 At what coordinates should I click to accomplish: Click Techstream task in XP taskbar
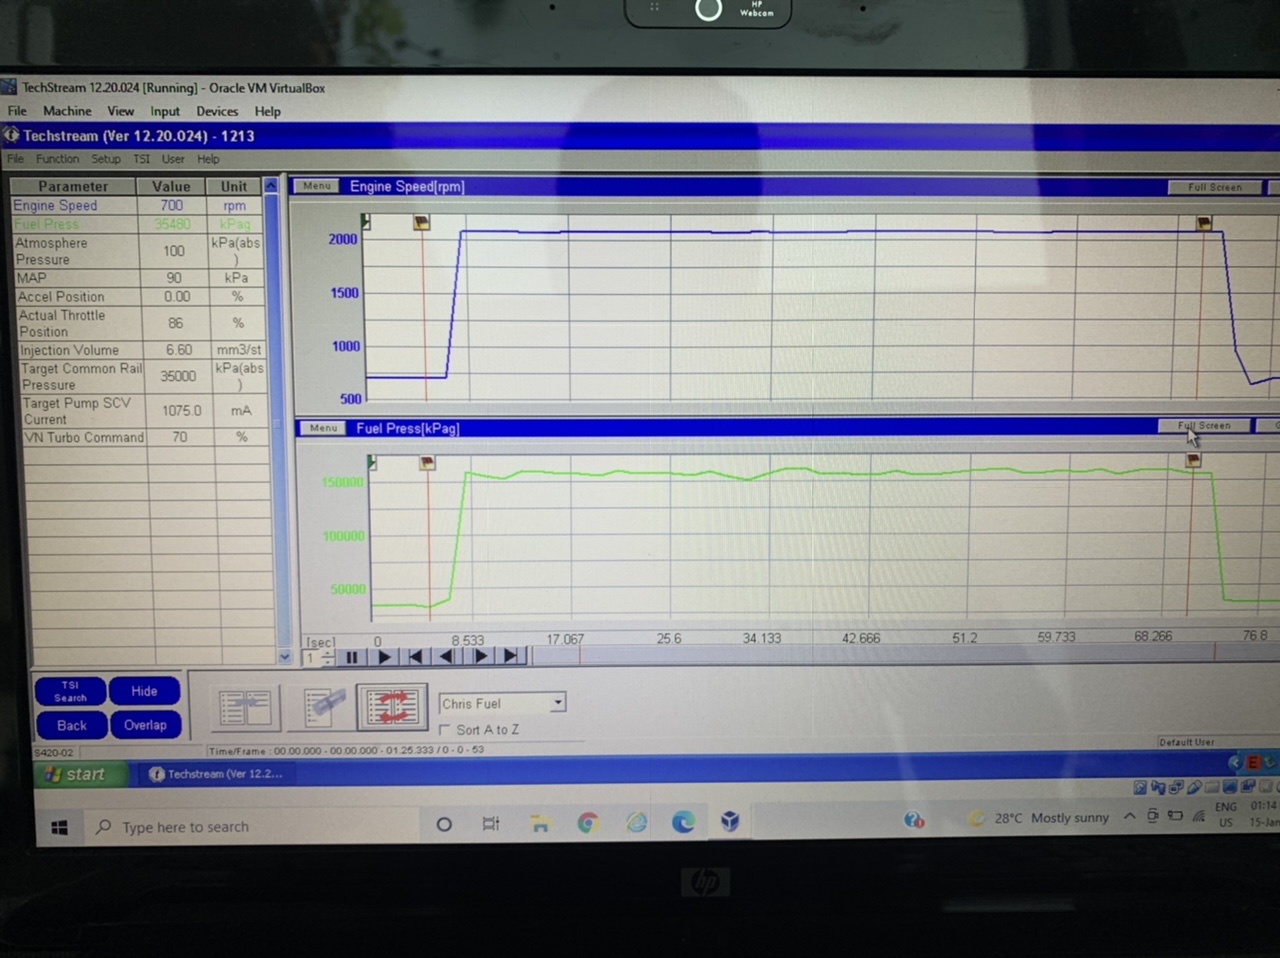tap(216, 774)
